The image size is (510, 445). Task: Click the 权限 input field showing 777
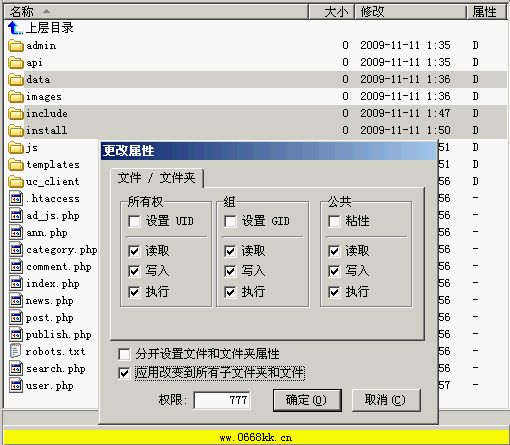[x=222, y=400]
